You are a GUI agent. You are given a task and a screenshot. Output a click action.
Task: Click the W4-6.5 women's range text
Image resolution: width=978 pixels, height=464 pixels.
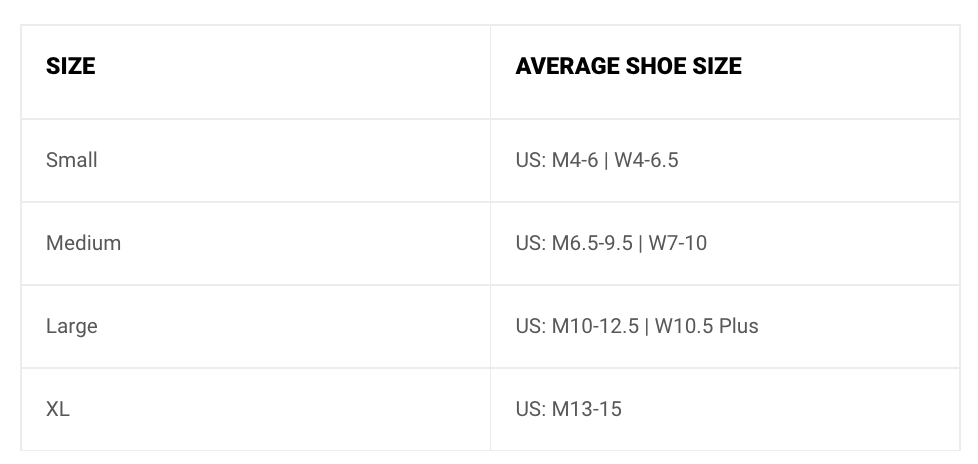pyautogui.click(x=646, y=160)
